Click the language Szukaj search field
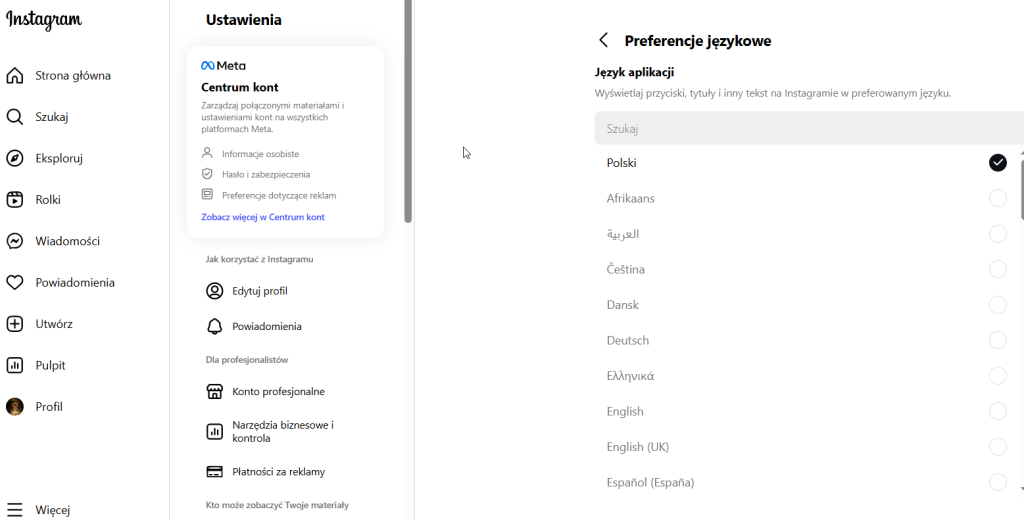 point(800,129)
